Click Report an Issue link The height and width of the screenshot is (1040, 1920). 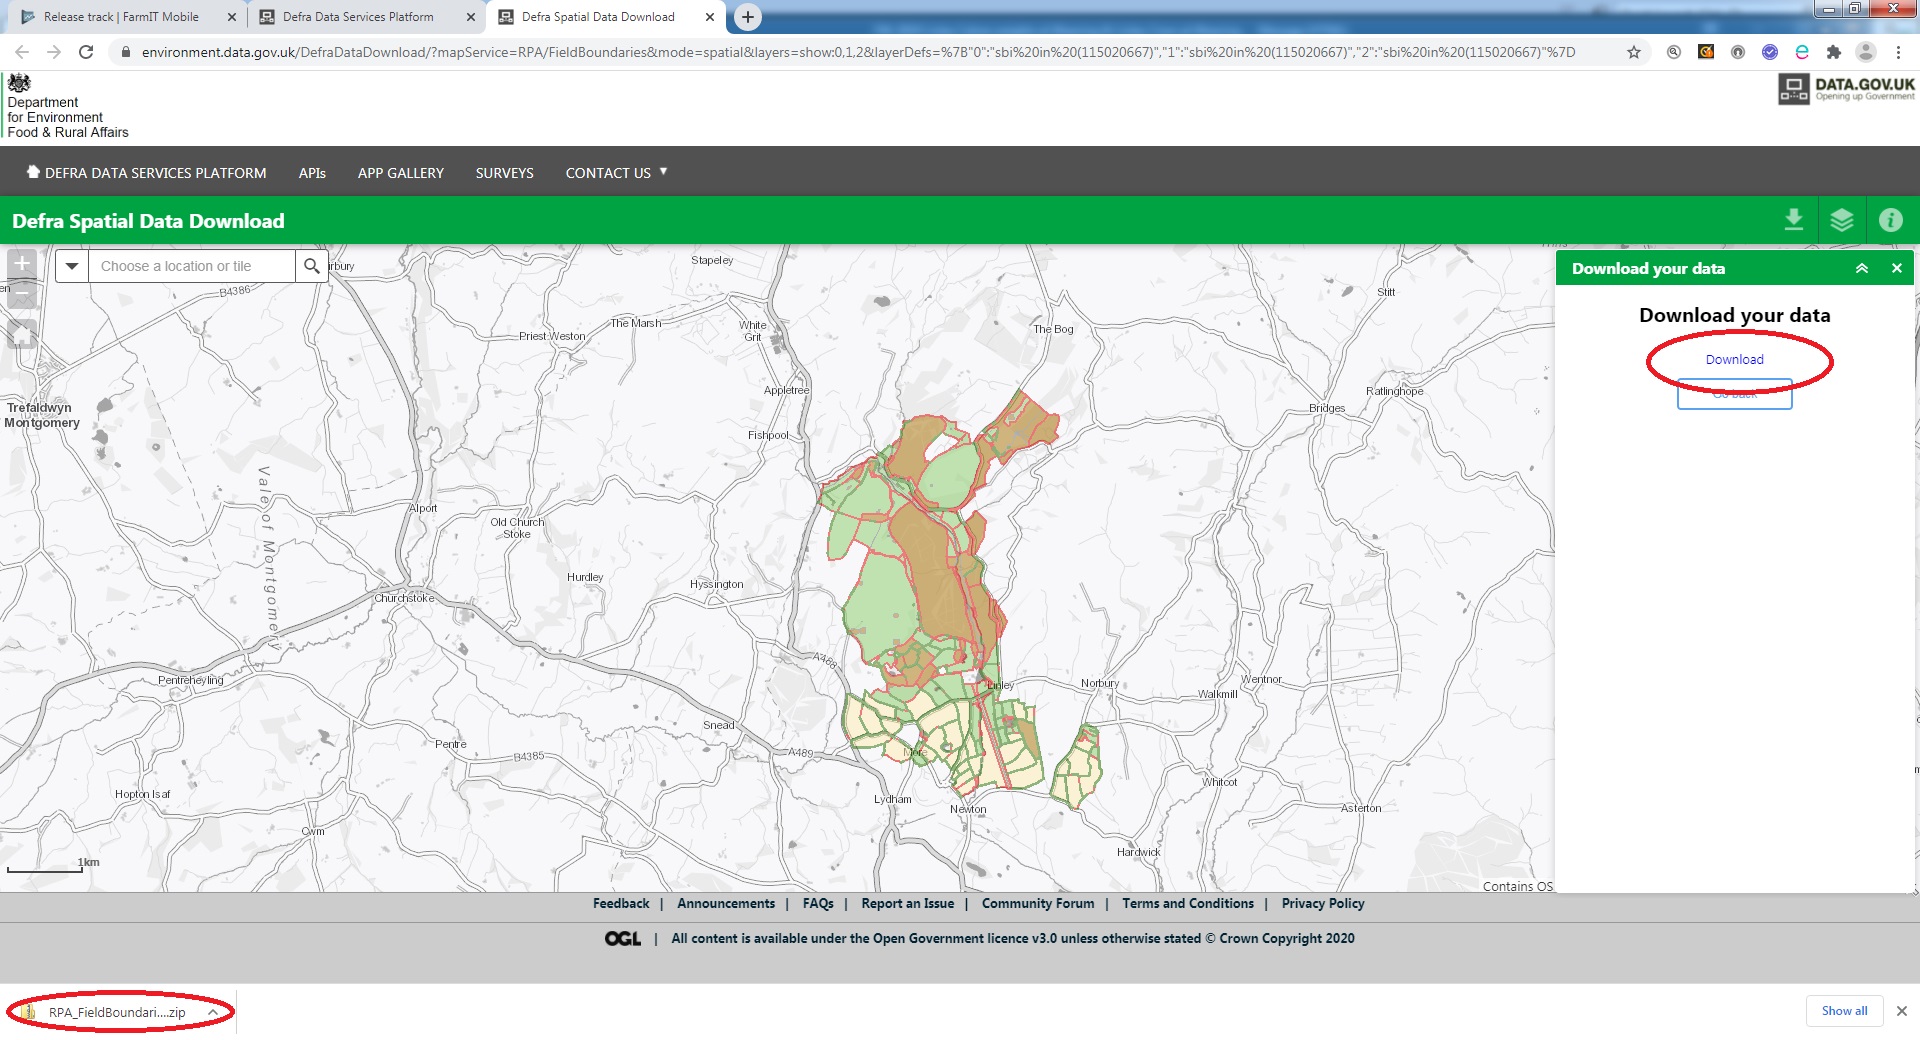pos(908,903)
